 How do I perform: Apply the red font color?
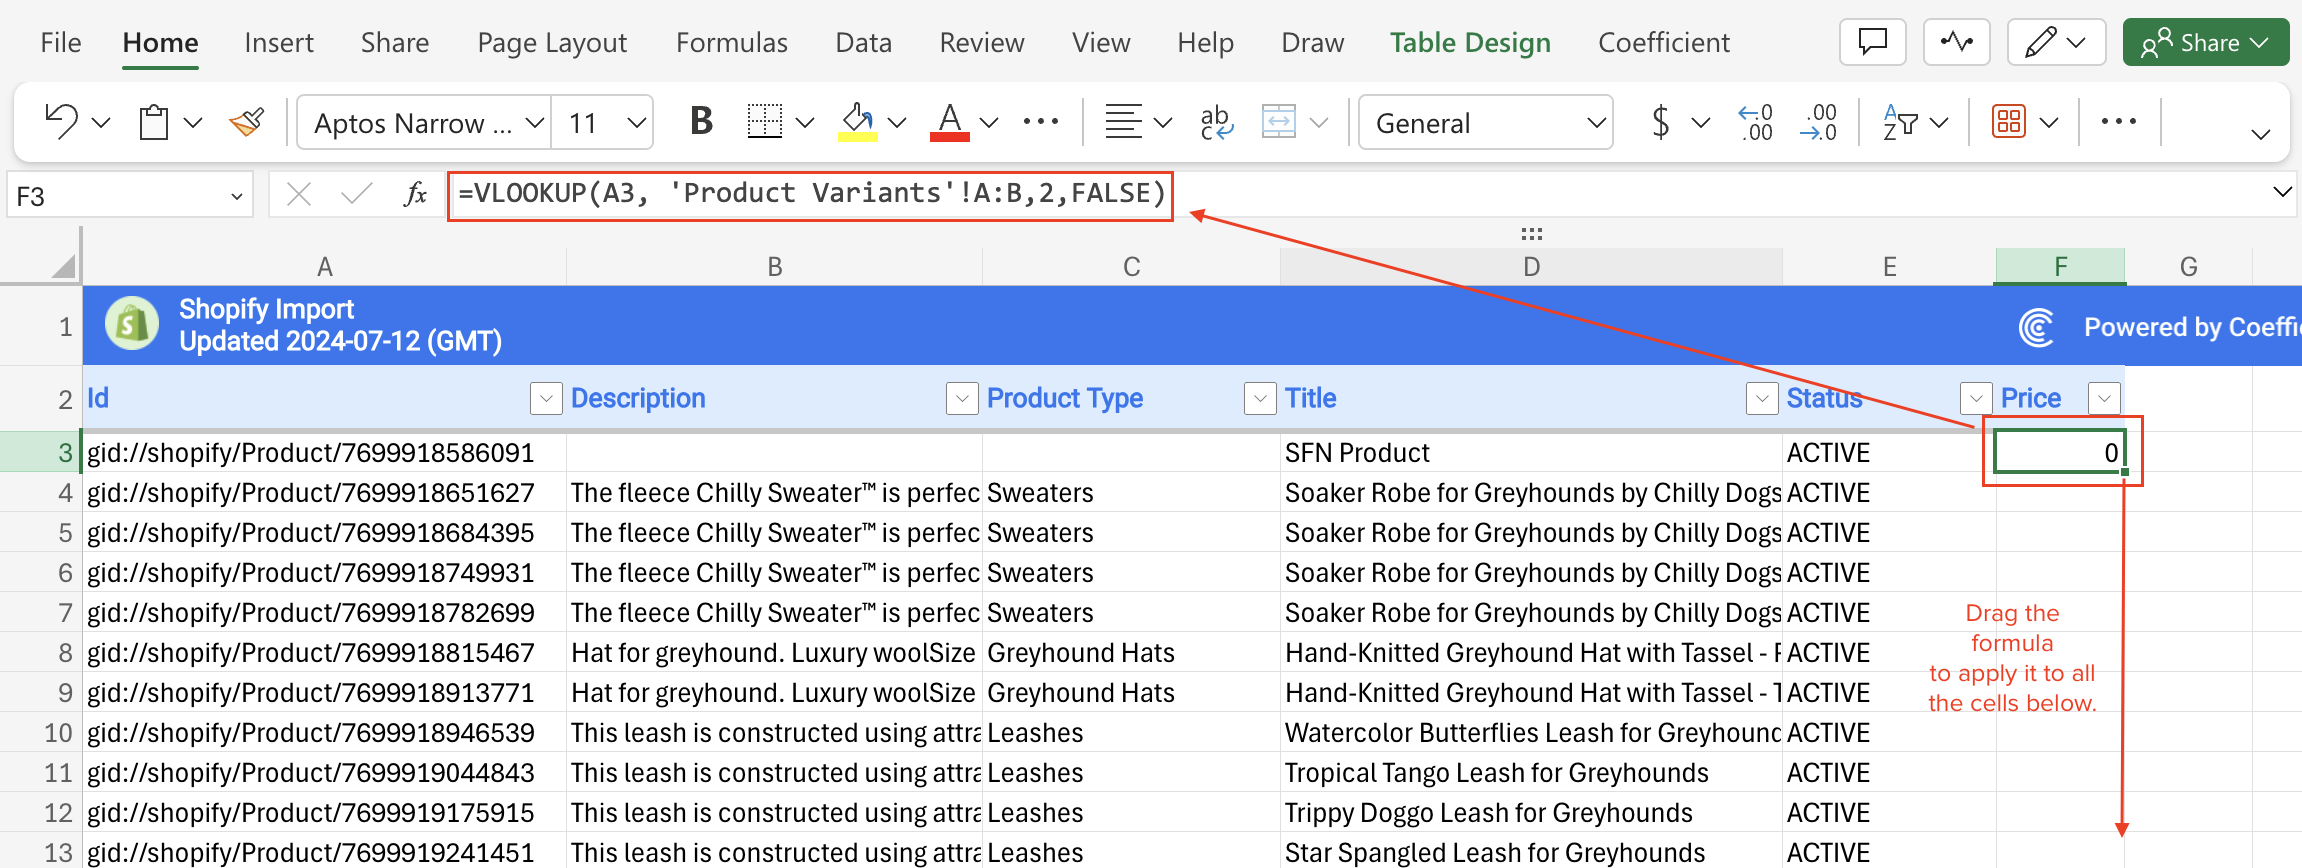pos(950,122)
